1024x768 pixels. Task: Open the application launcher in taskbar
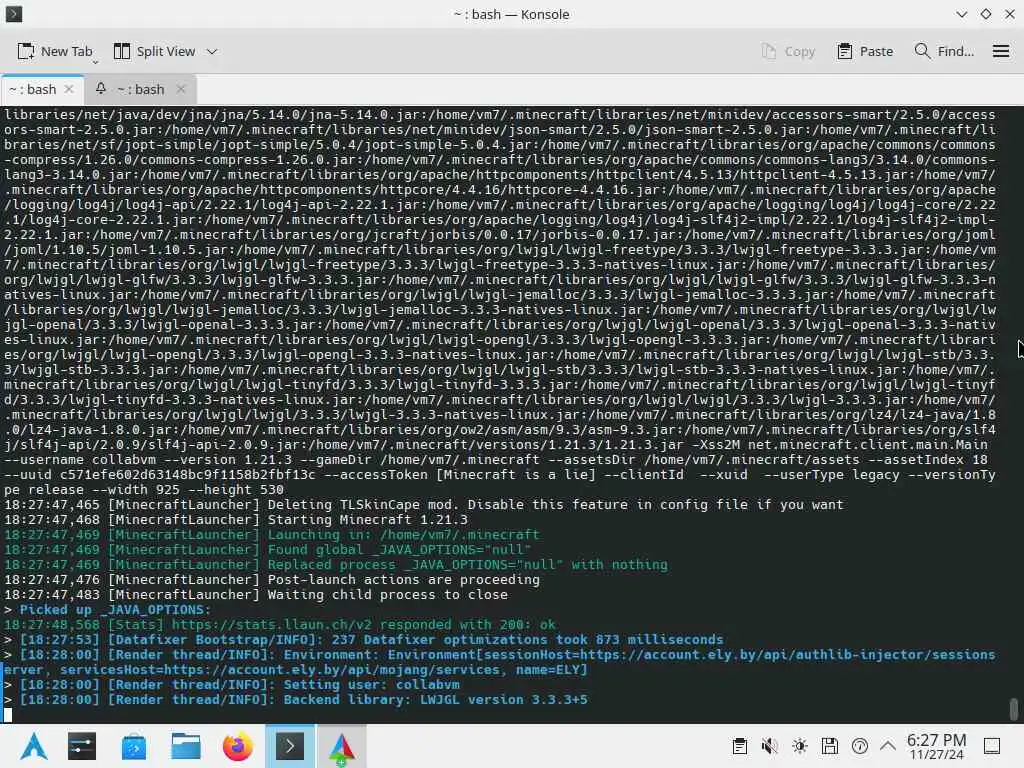coord(33,746)
